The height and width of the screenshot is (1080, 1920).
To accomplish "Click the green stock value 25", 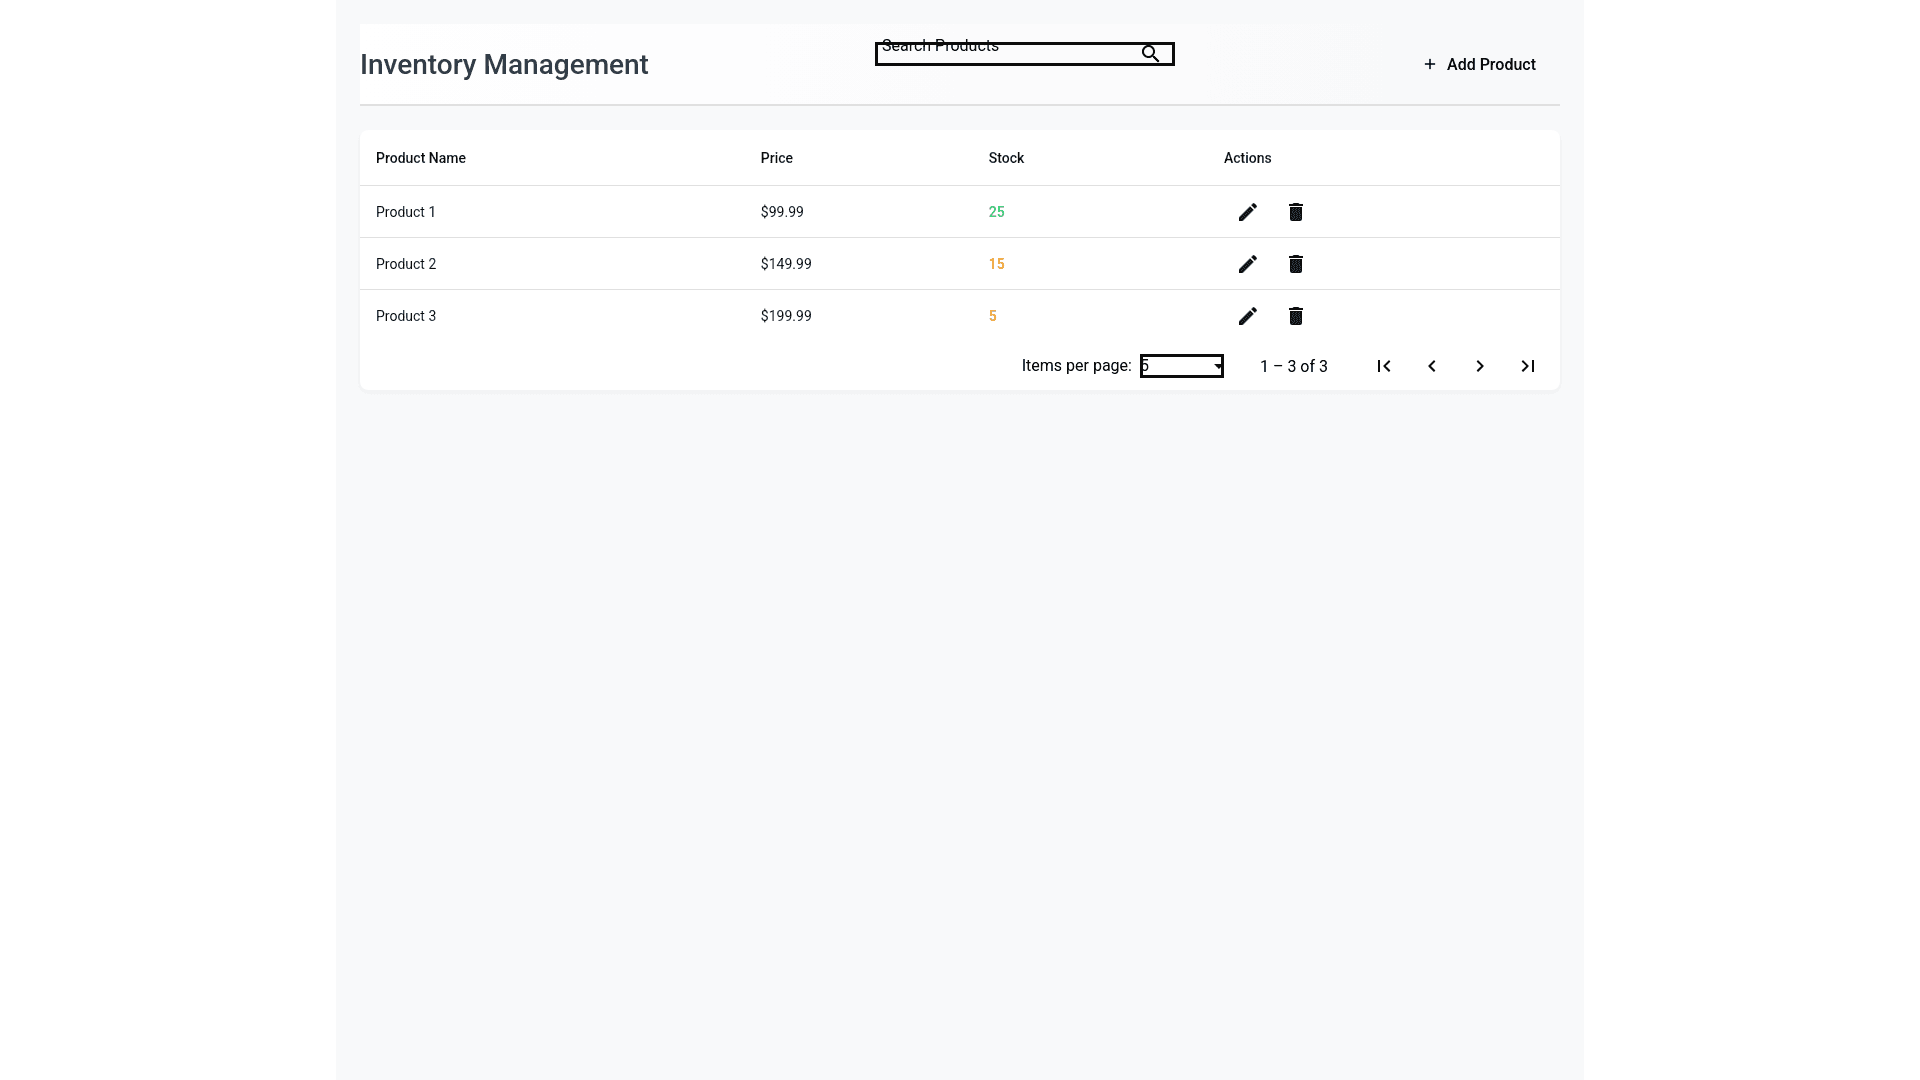I will click(x=996, y=212).
